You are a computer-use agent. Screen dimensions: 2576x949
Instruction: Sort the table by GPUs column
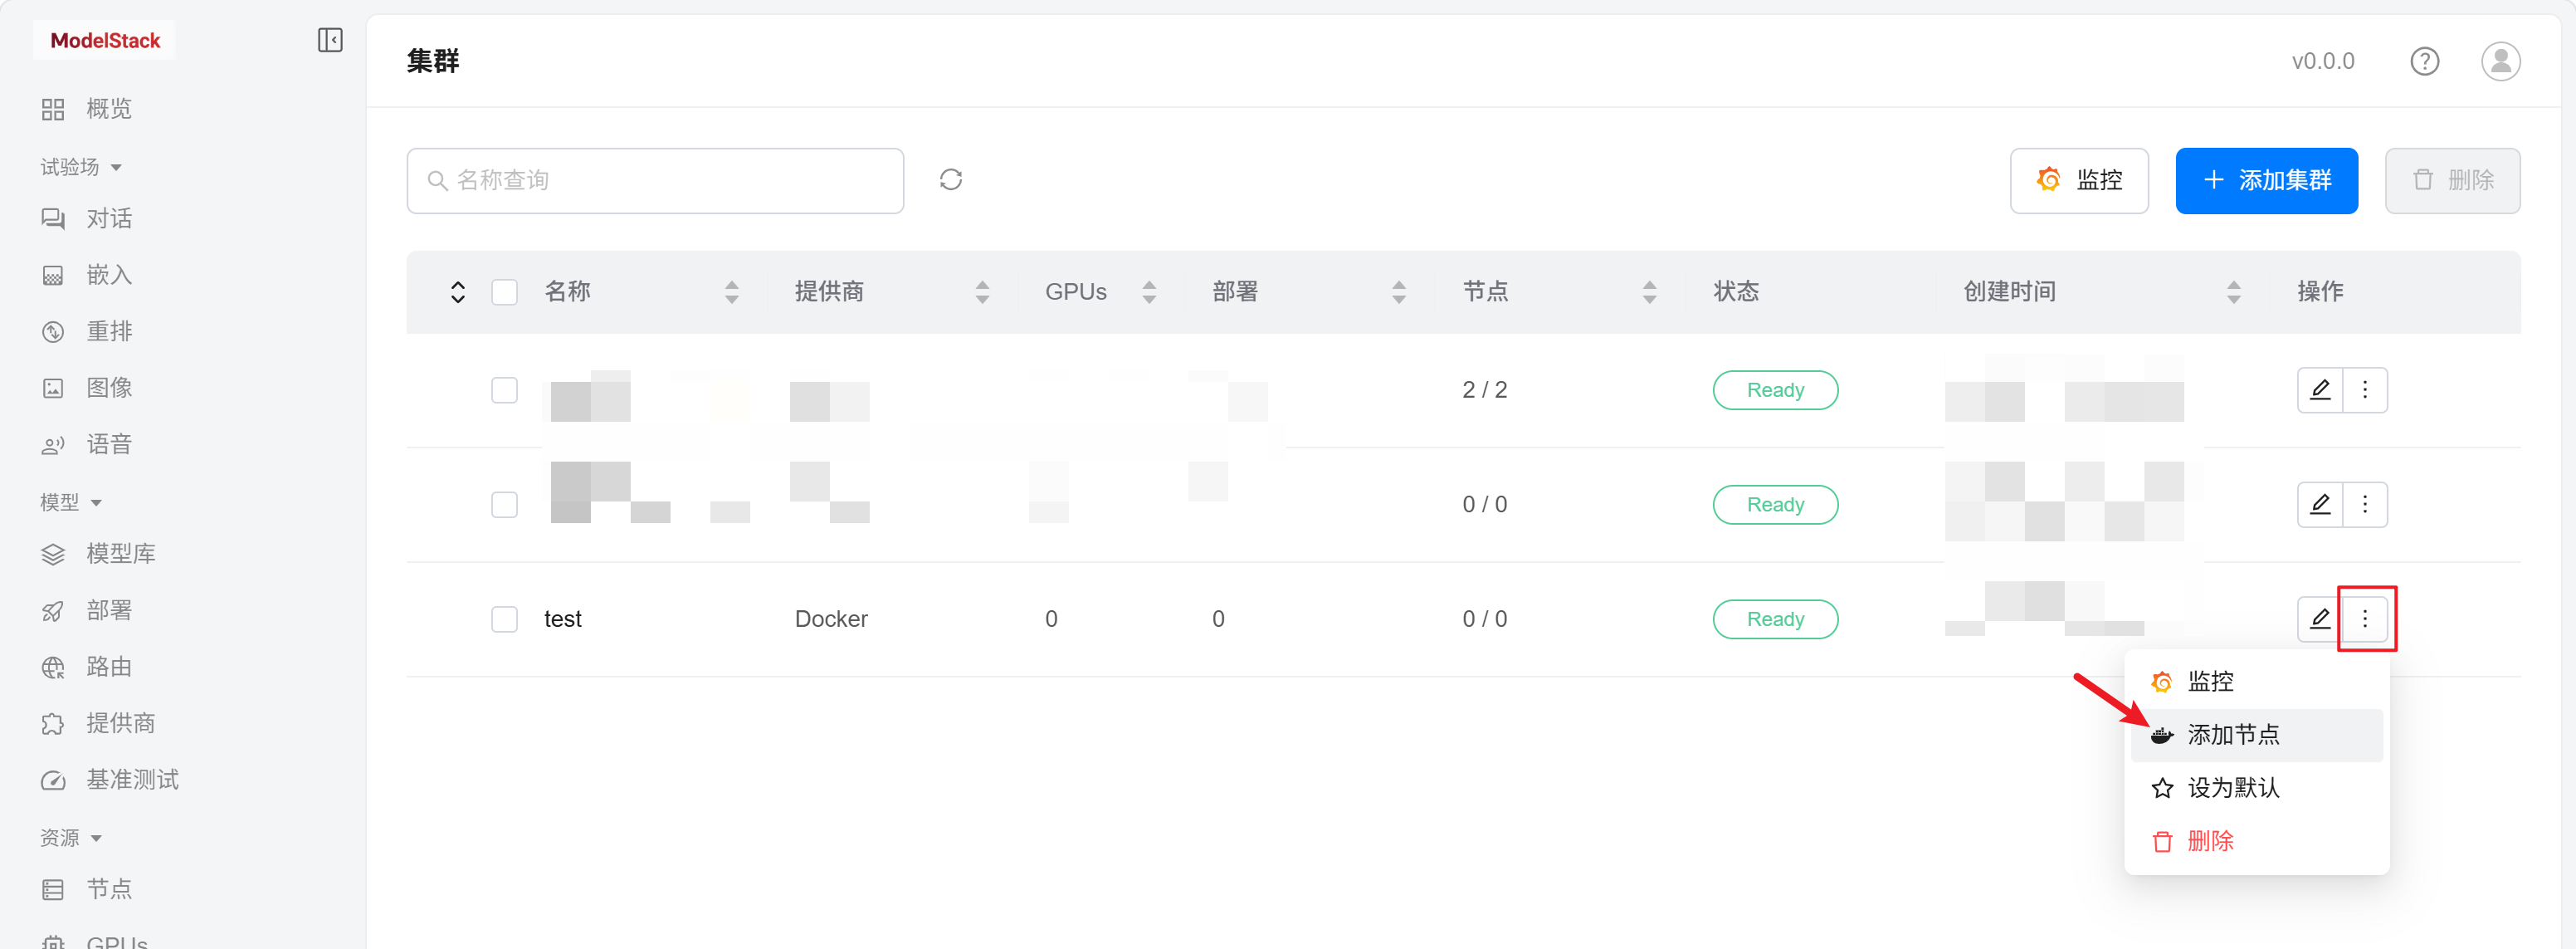pos(1149,292)
